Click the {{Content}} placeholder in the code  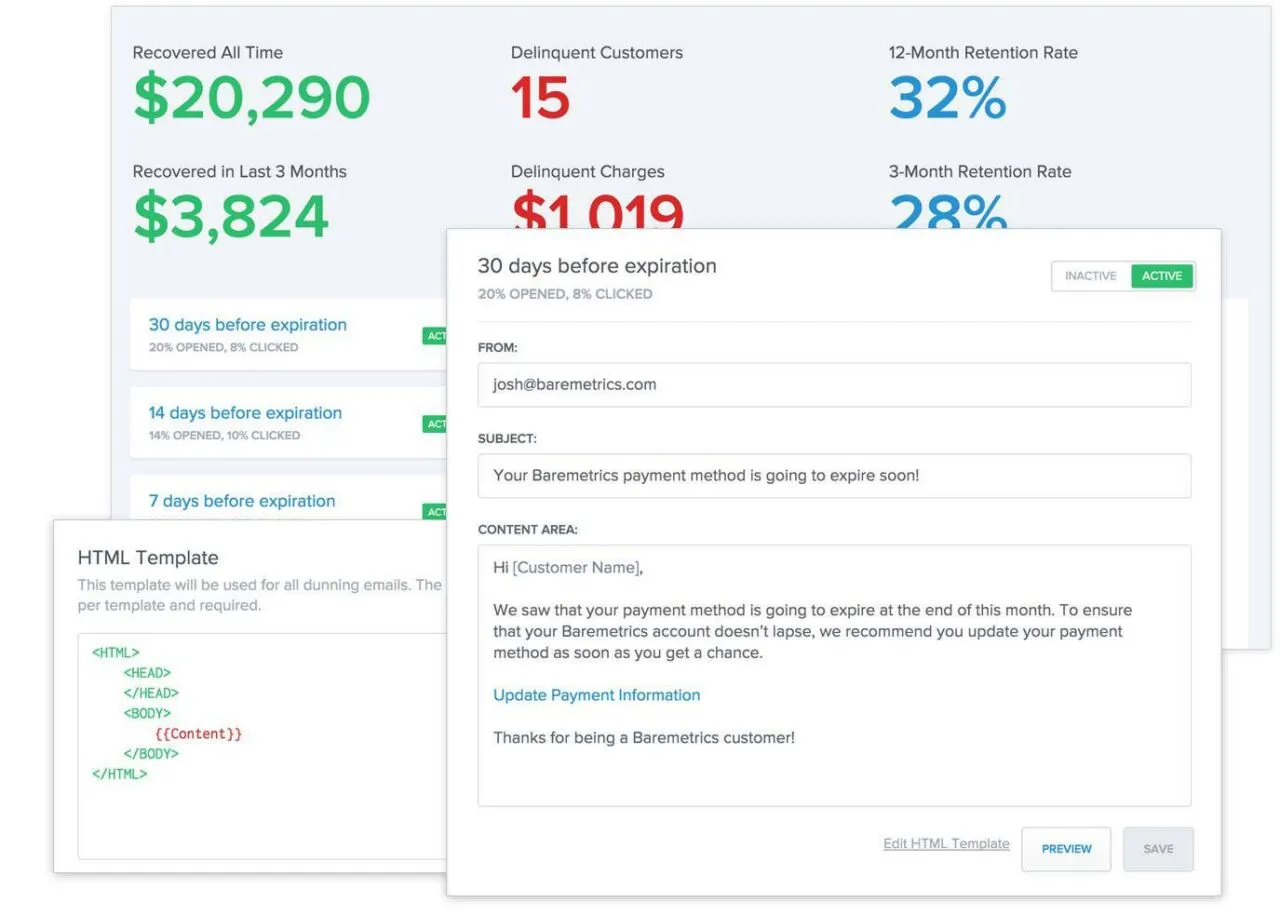198,734
